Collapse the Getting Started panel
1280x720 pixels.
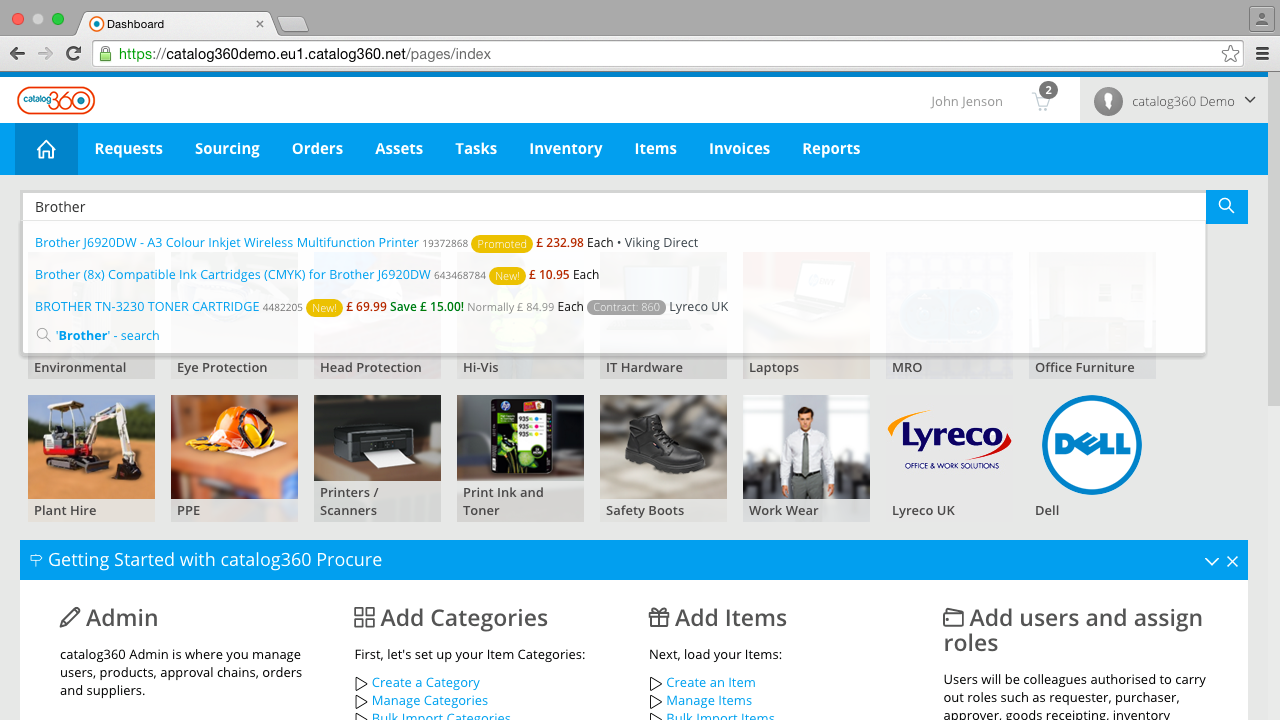click(x=1211, y=561)
